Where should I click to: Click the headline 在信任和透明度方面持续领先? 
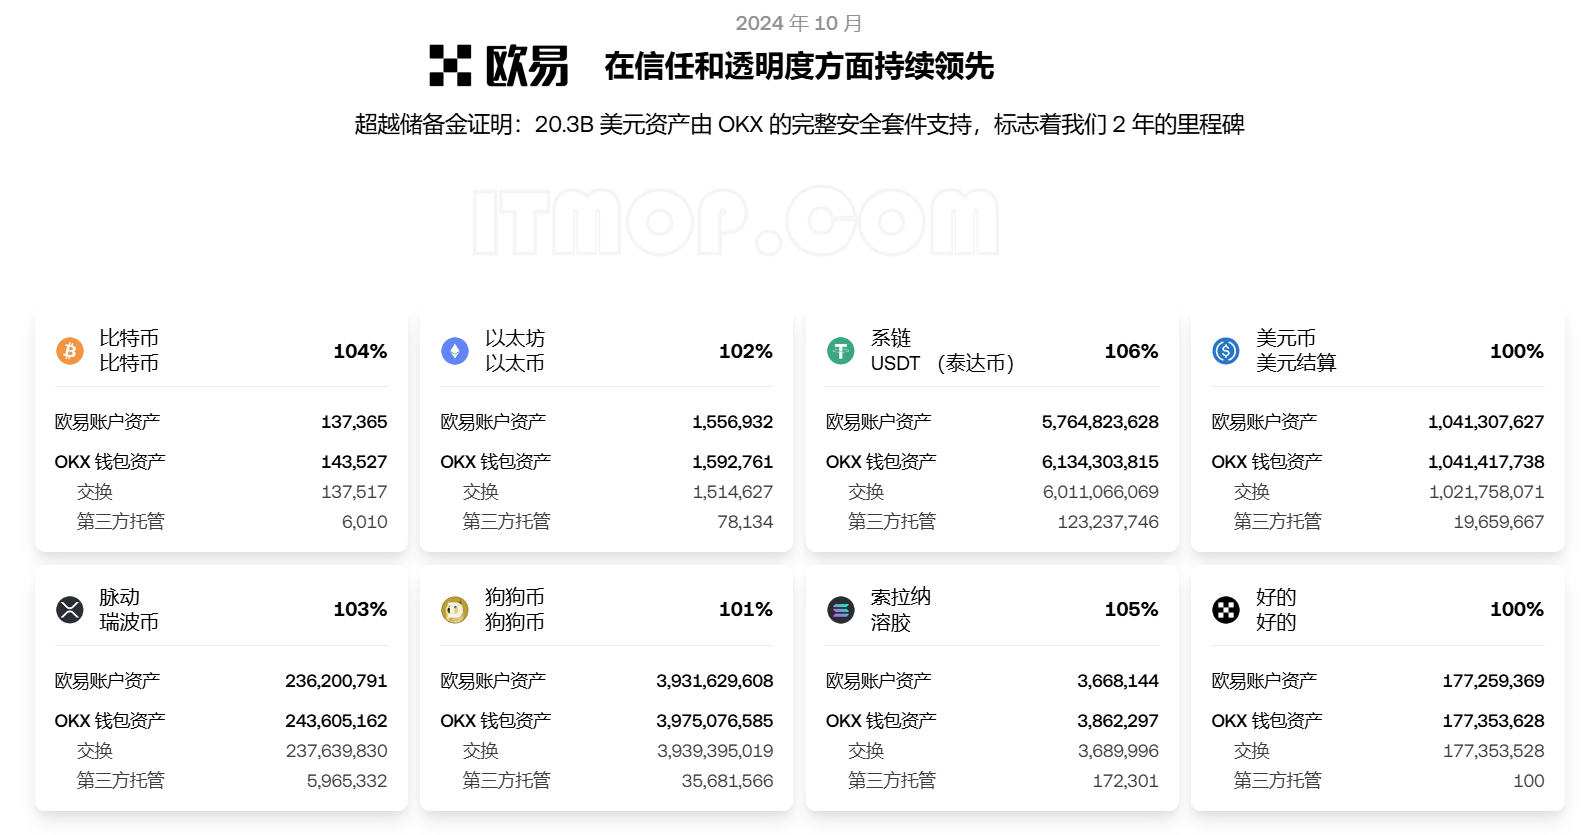(x=799, y=66)
